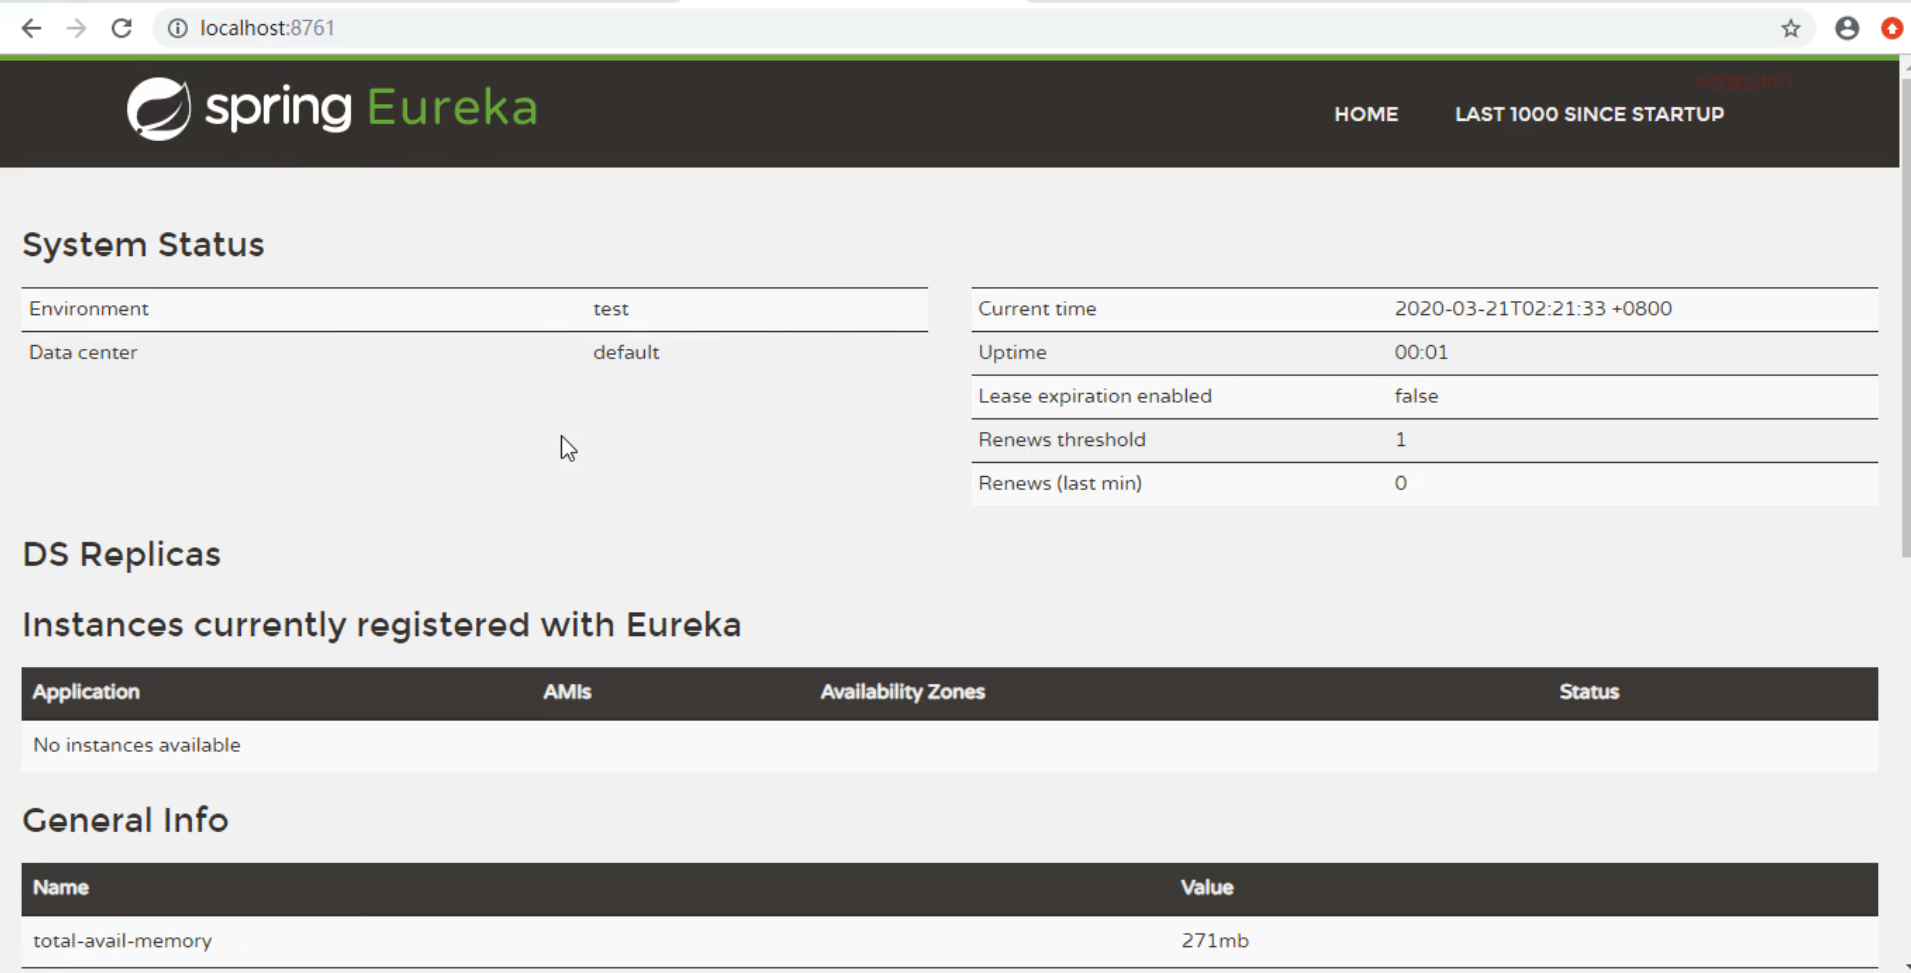Select the timestamp 2020-03-21T02:21:33 +0800
Image resolution: width=1911 pixels, height=973 pixels.
coord(1533,309)
